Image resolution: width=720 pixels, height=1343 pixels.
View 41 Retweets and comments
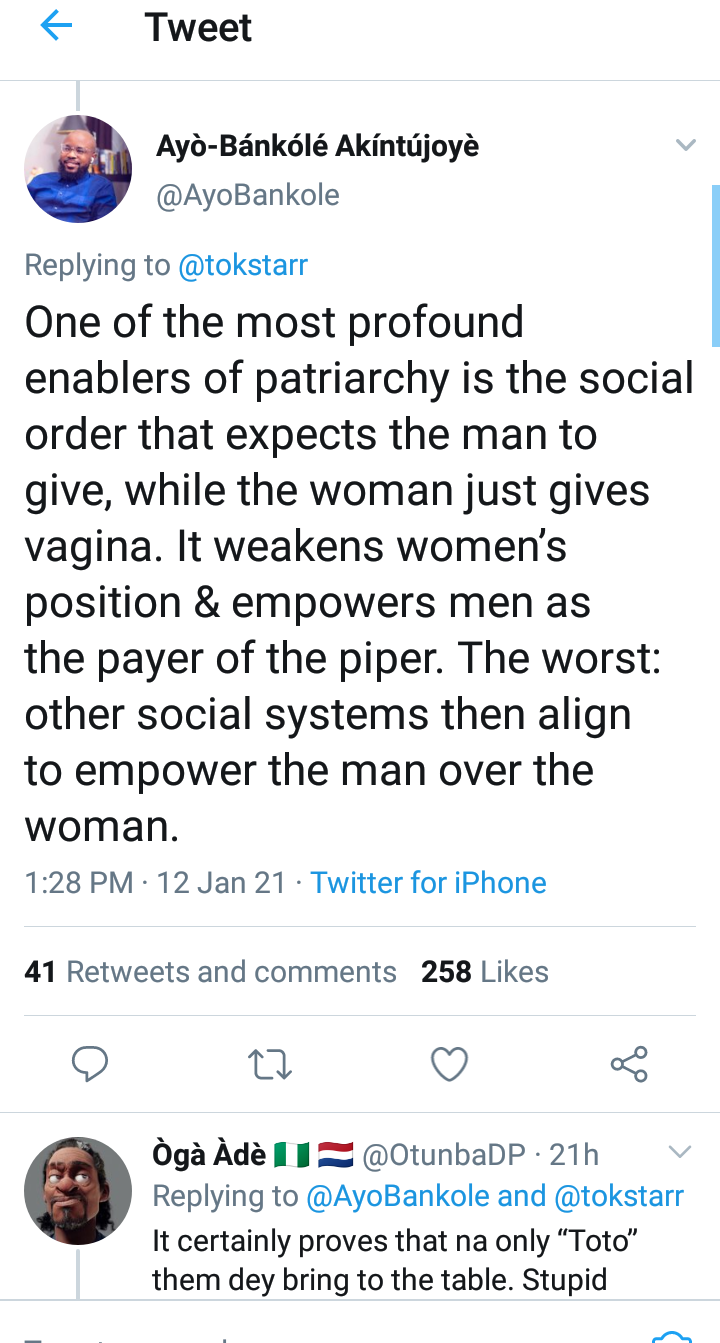tap(210, 972)
